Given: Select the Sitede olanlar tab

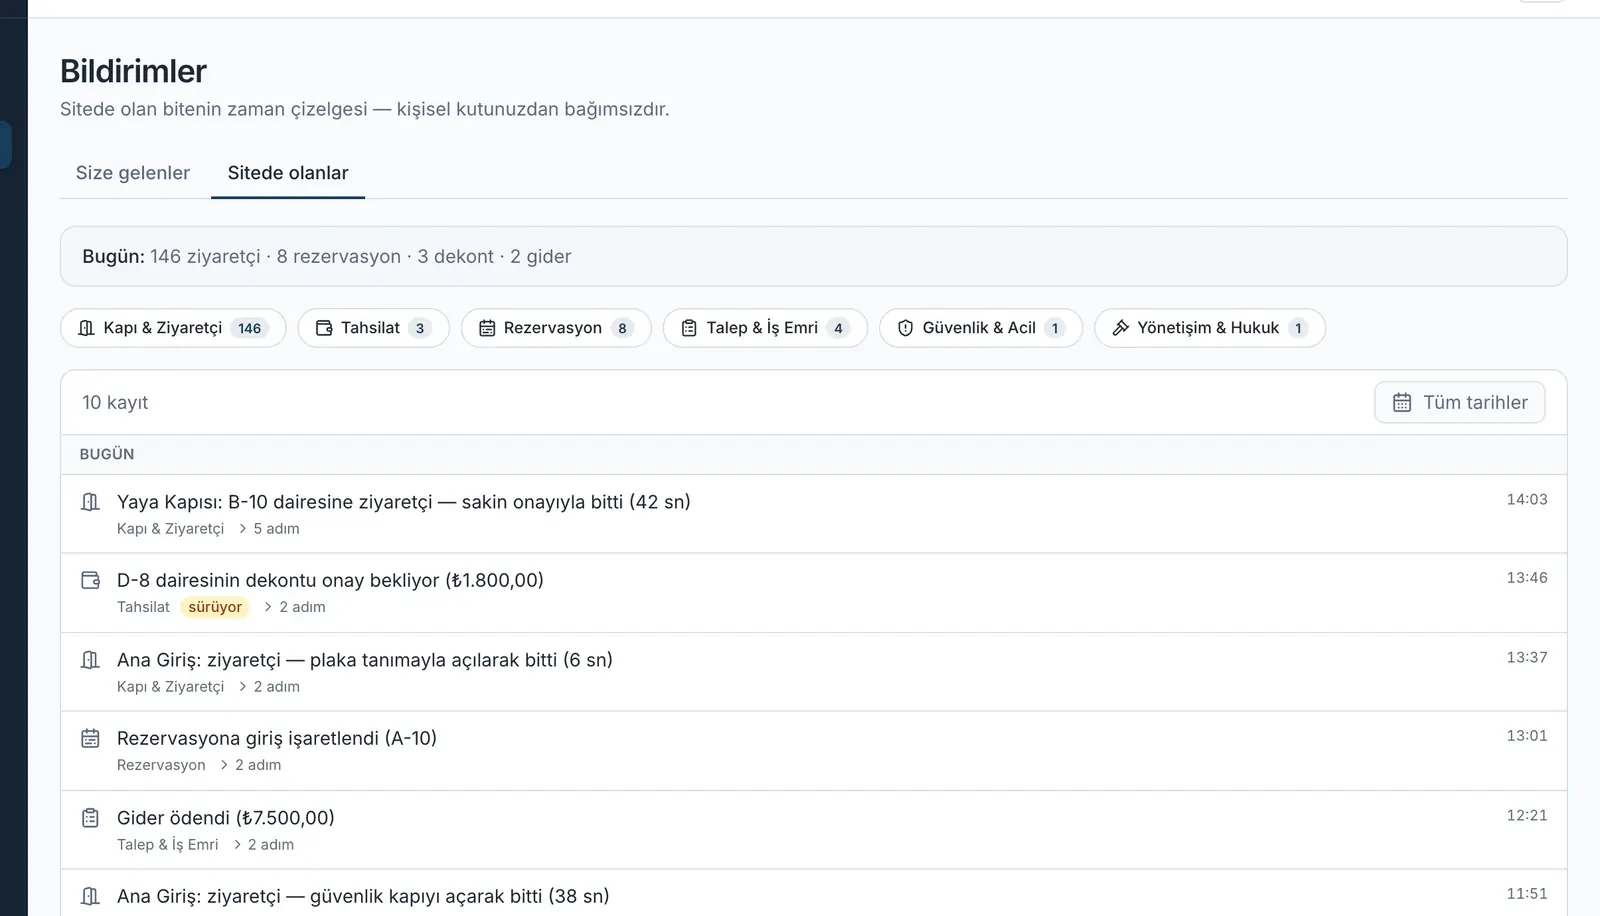Looking at the screenshot, I should [x=288, y=173].
